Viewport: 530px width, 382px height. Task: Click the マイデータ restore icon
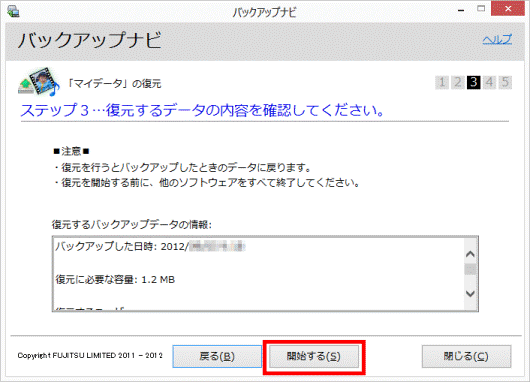(x=38, y=81)
